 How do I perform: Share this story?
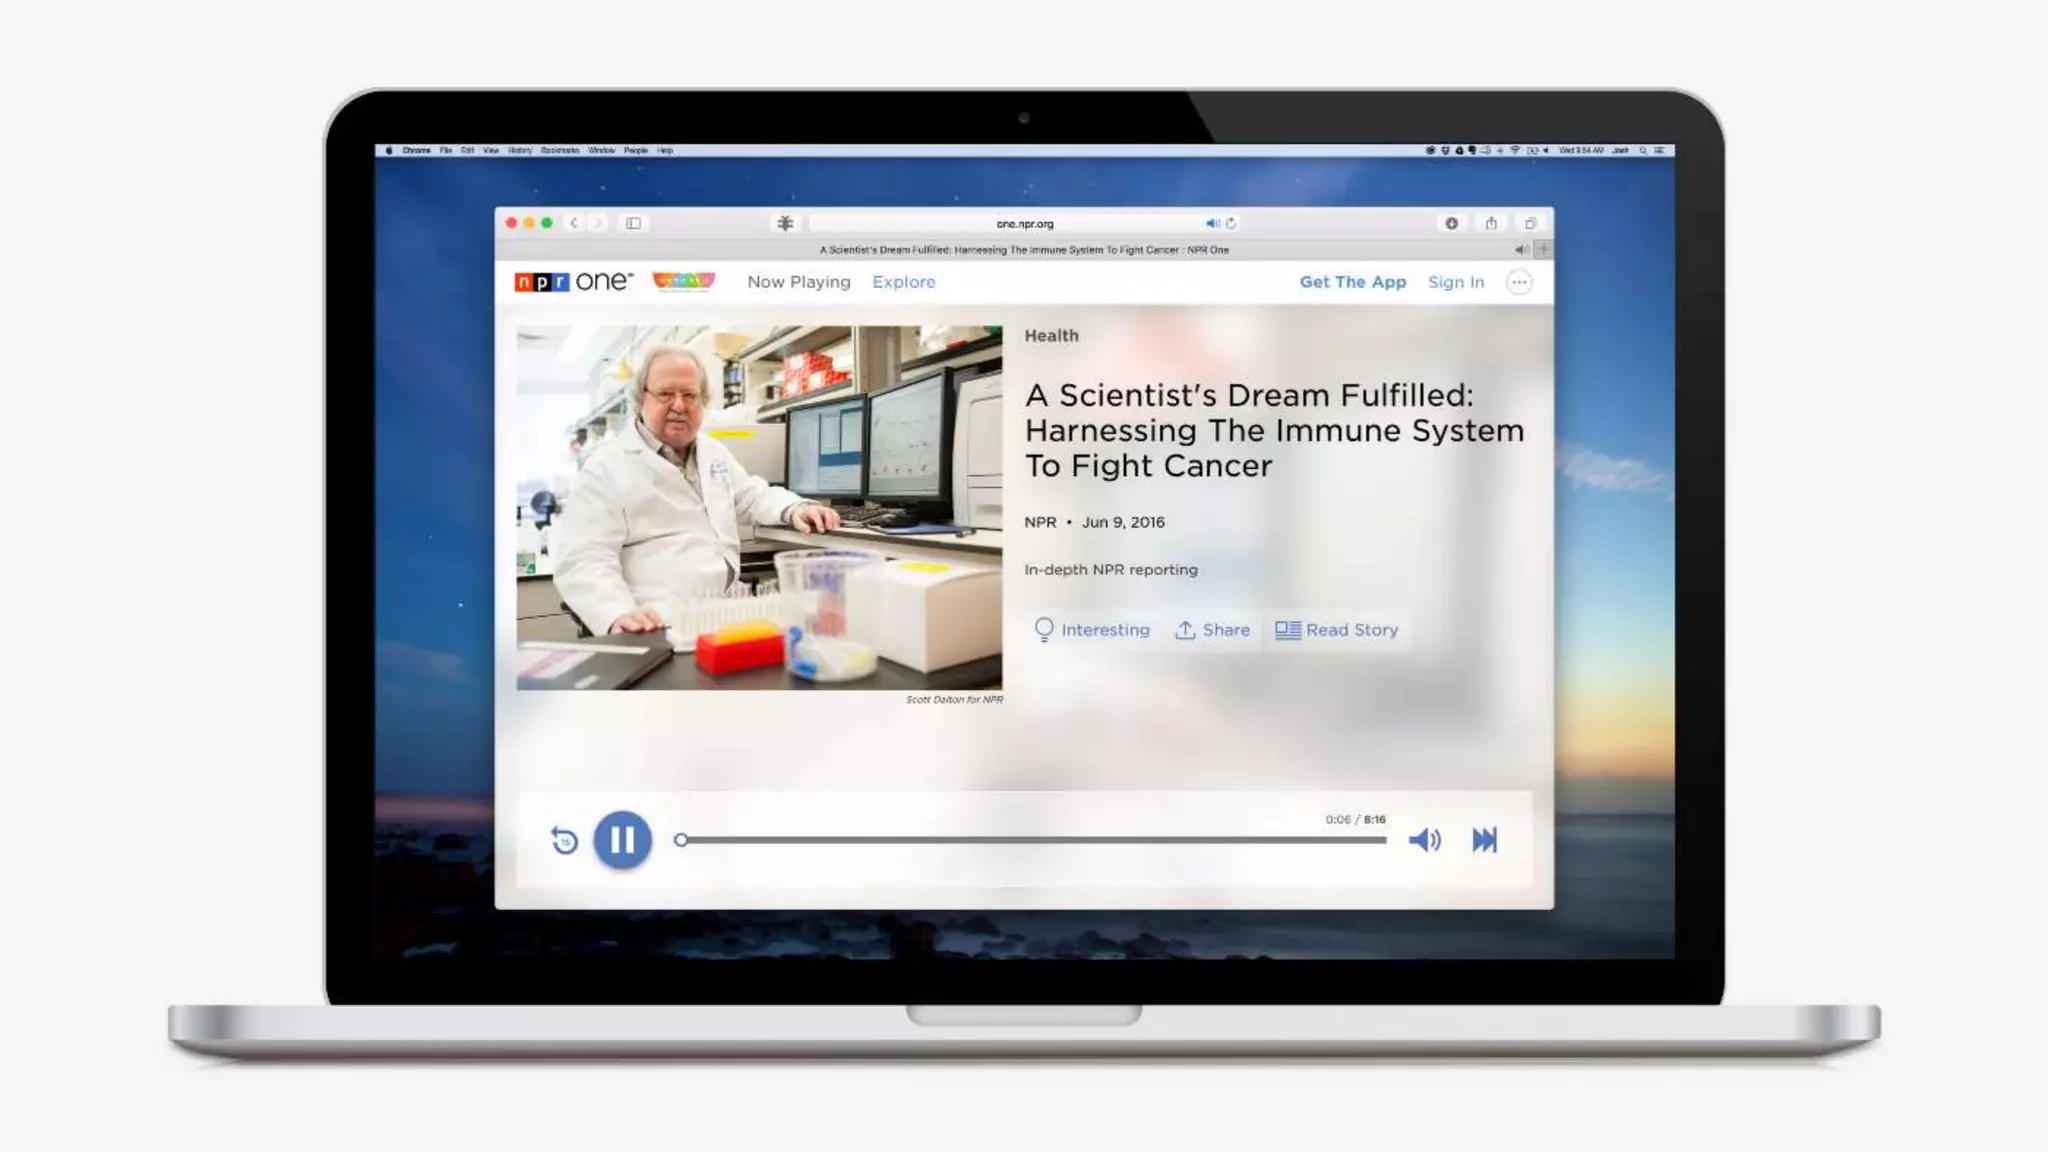point(1213,630)
